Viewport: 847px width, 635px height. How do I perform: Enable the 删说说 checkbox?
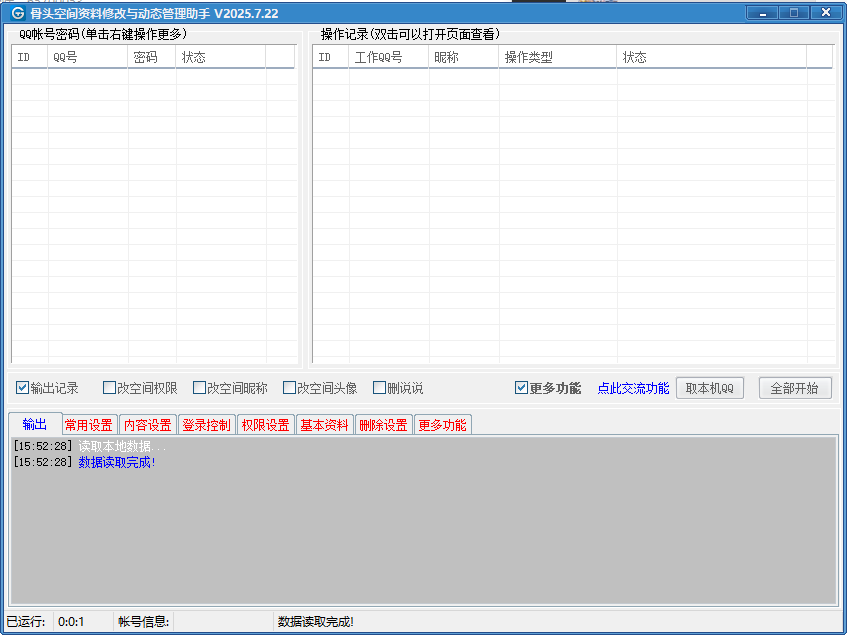380,388
